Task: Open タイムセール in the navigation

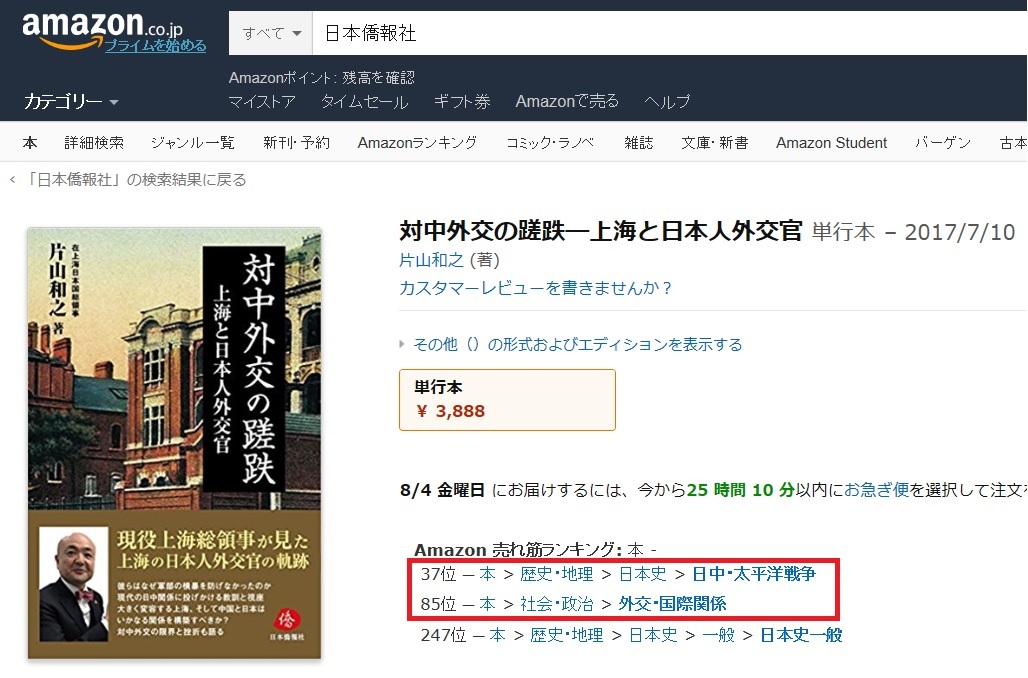Action: click(365, 102)
